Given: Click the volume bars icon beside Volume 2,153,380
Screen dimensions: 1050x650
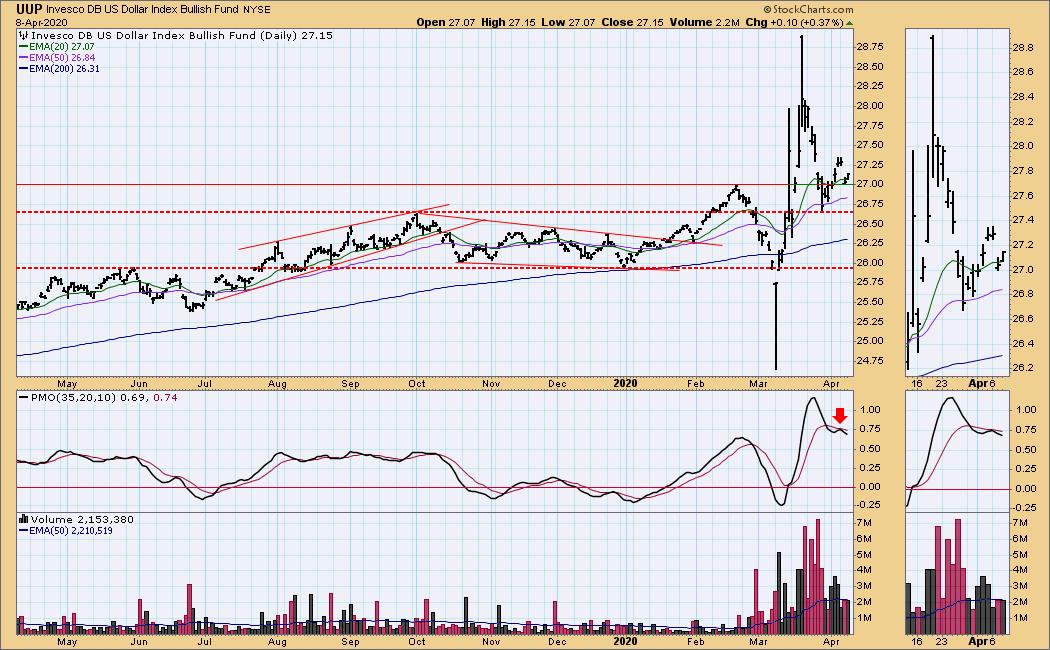Looking at the screenshot, I should pos(24,519).
